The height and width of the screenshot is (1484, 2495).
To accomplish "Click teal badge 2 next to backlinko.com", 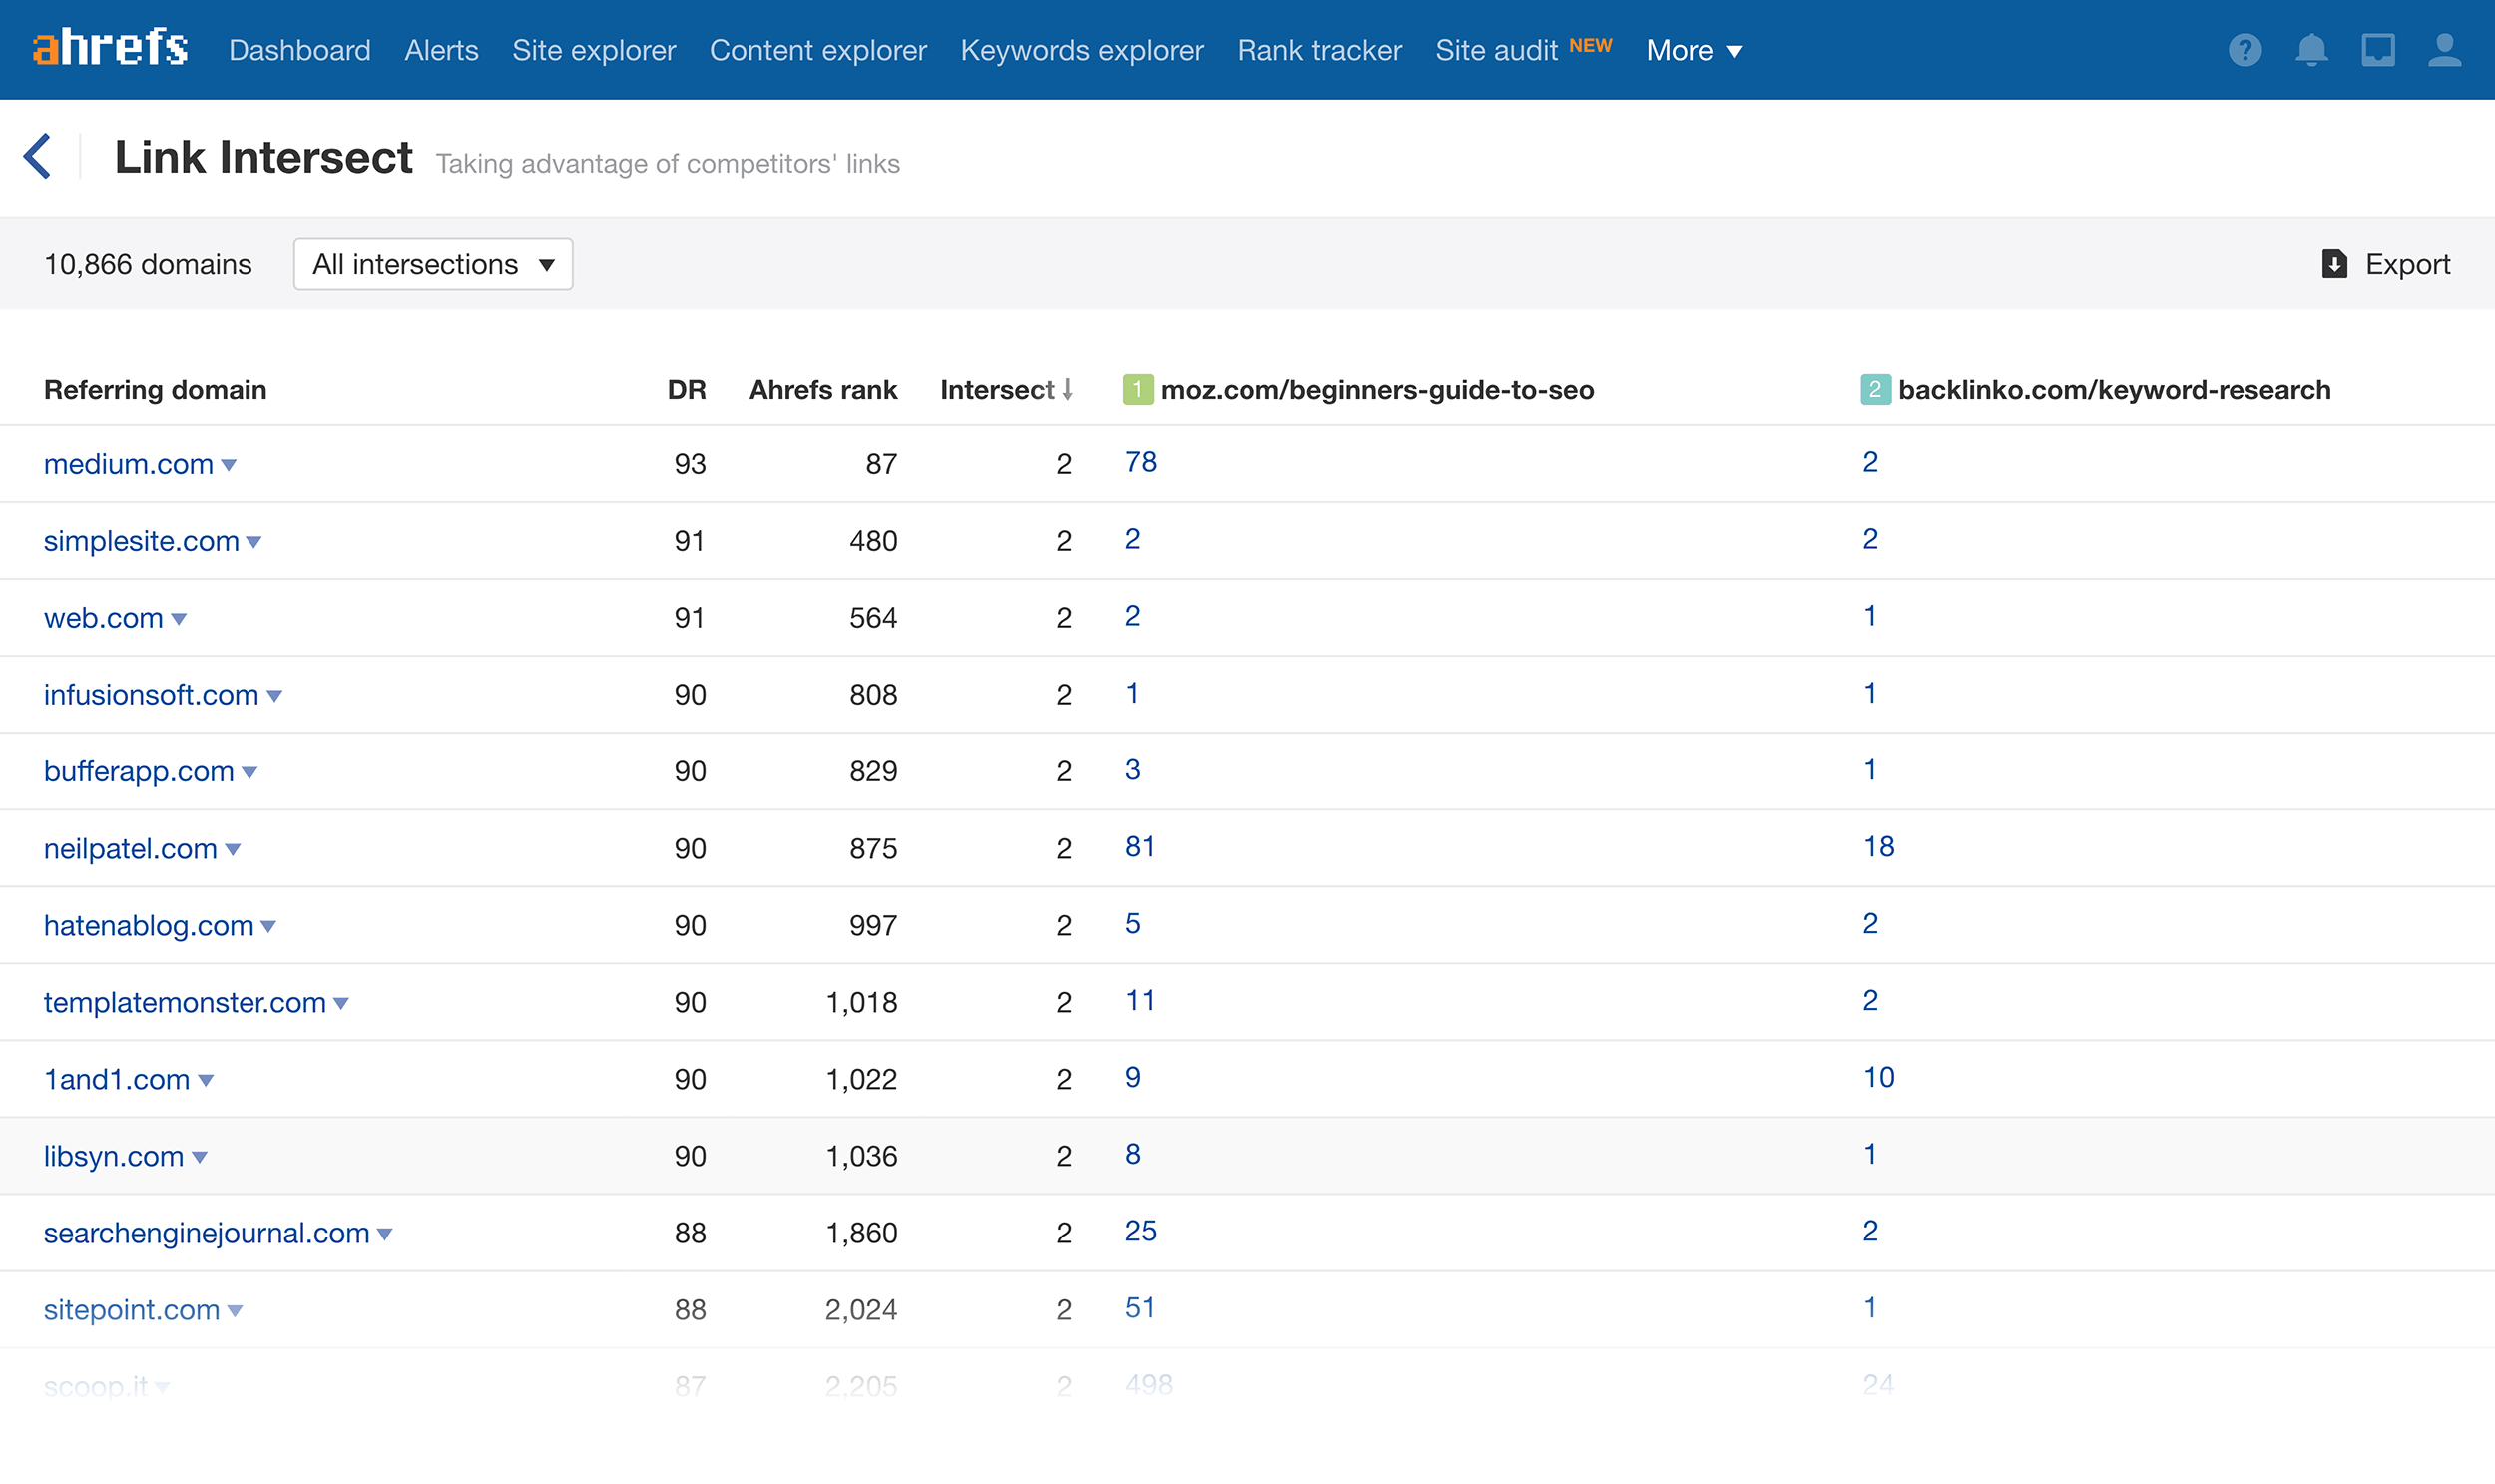I will 1875,390.
